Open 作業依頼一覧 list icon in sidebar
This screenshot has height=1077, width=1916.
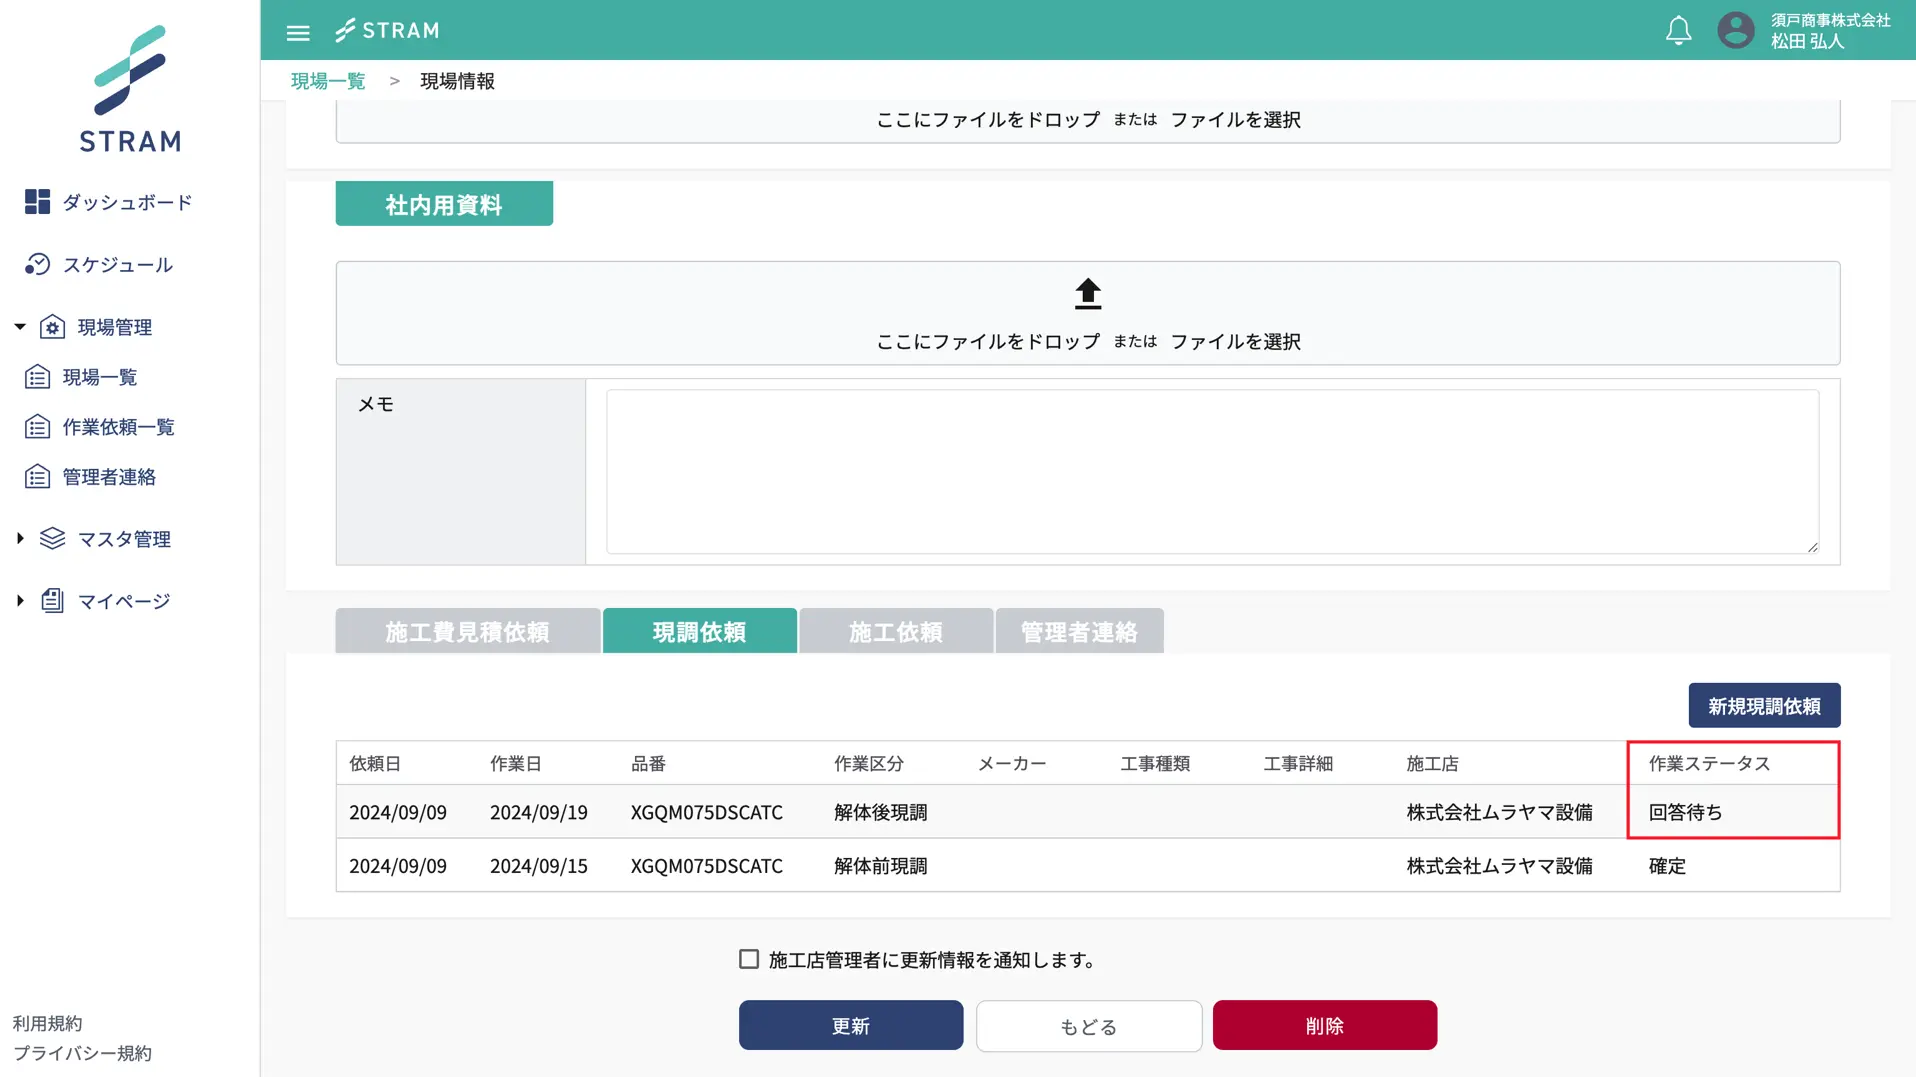(37, 427)
